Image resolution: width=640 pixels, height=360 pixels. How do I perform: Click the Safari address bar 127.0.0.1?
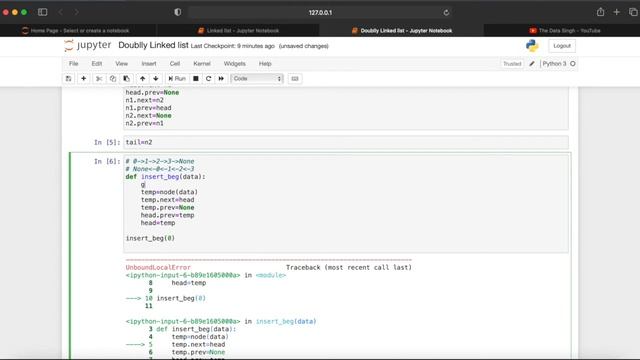[320, 13]
